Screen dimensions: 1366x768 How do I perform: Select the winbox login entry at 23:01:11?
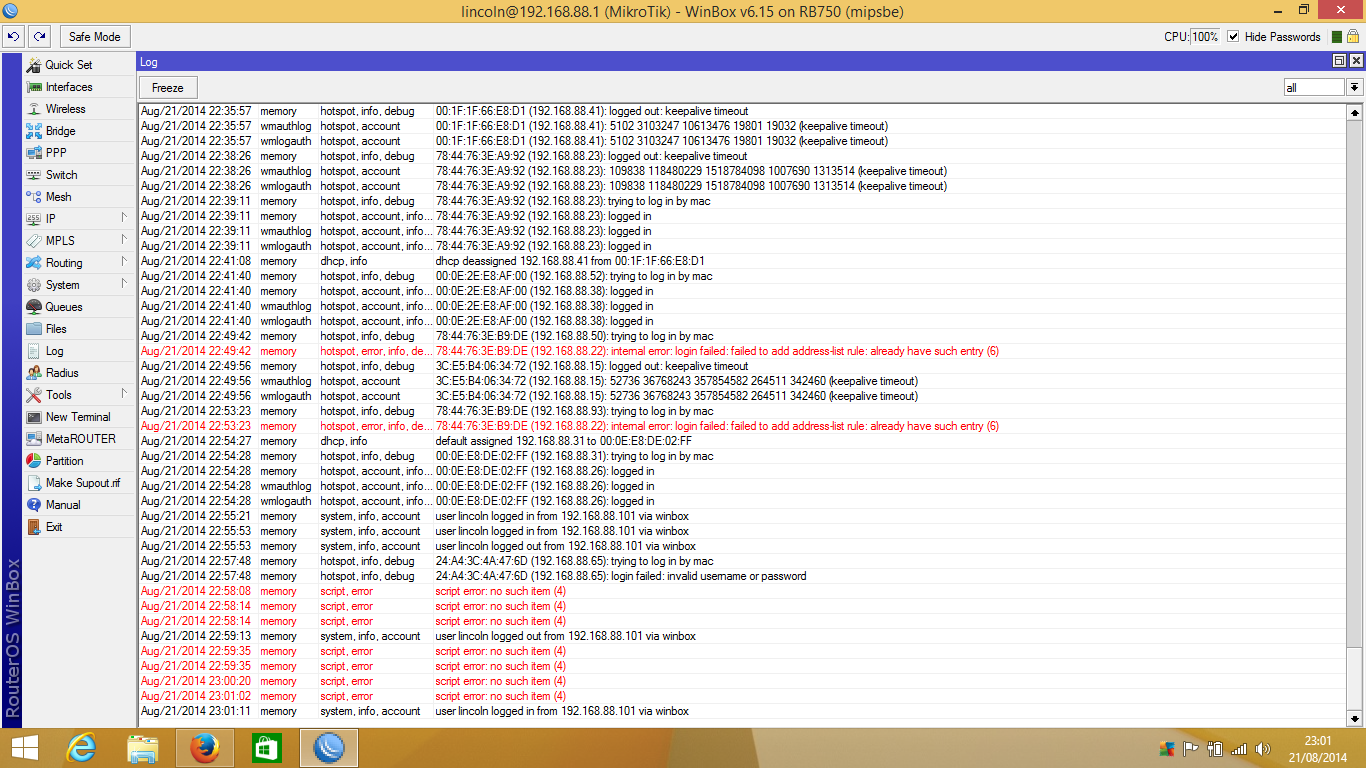tap(743, 711)
